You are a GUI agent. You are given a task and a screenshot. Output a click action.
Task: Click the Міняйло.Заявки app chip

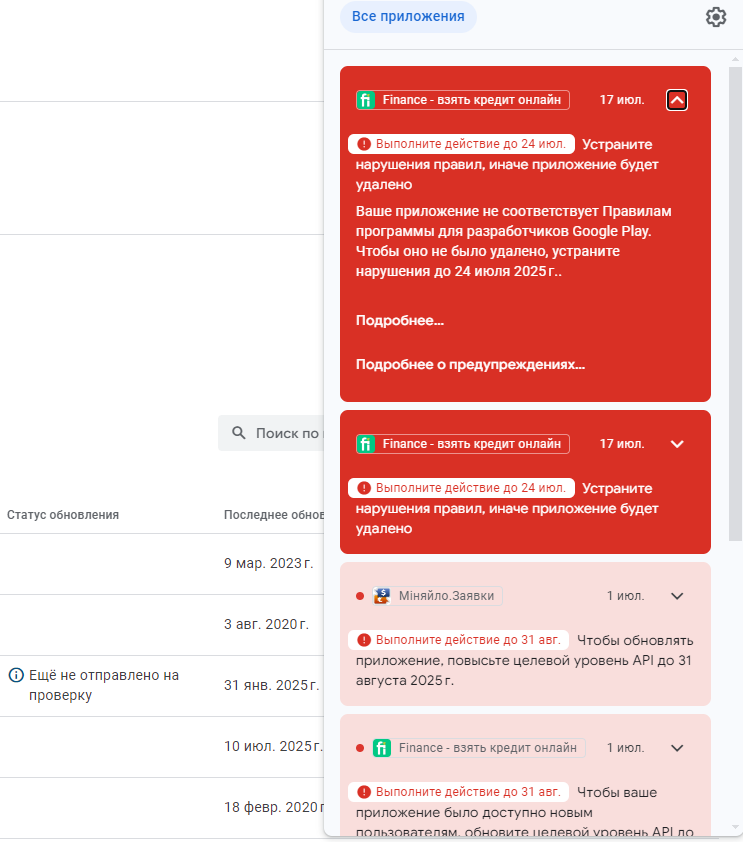tap(438, 596)
